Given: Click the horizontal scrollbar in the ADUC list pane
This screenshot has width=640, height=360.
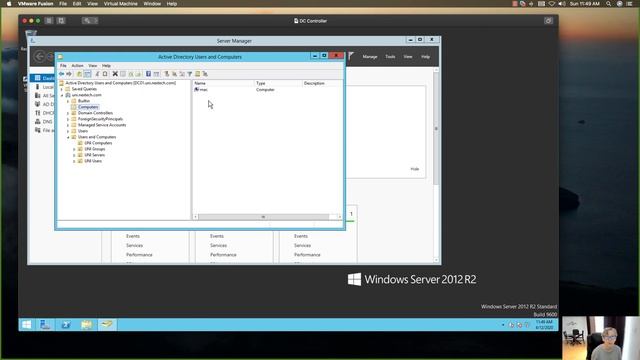Looking at the screenshot, I should pyautogui.click(x=263, y=217).
